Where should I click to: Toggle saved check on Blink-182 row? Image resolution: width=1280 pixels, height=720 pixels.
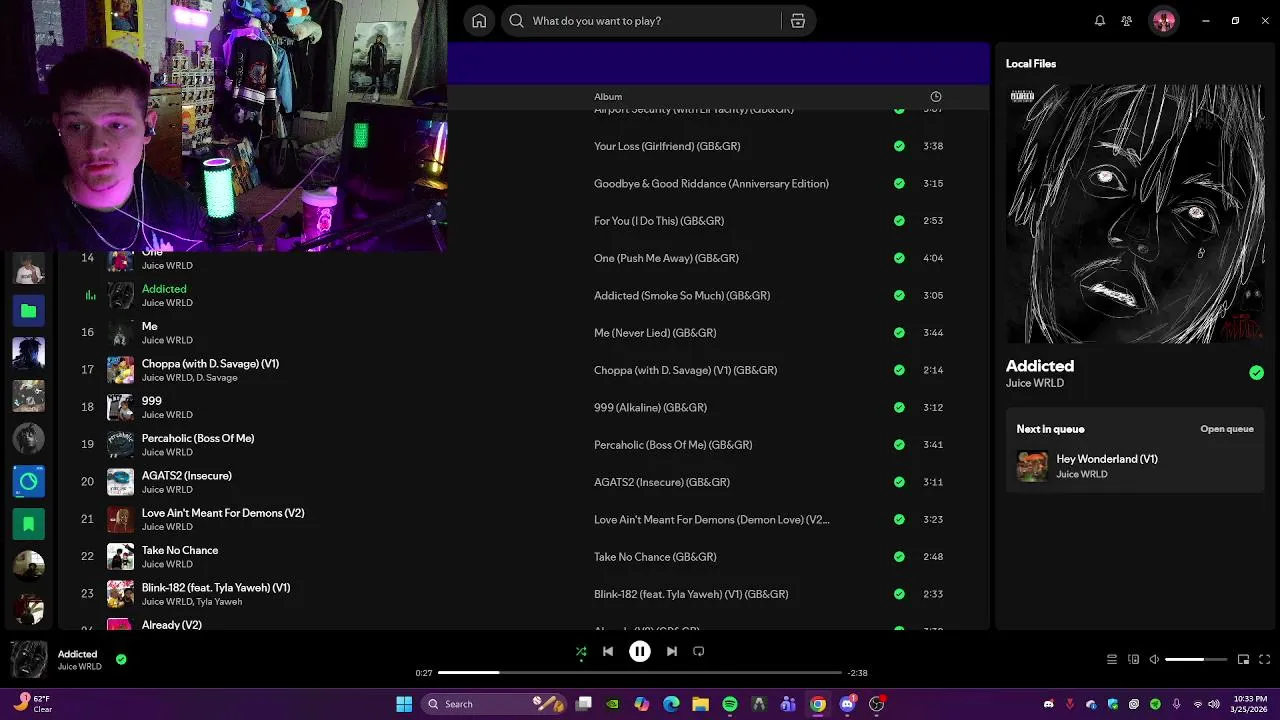pyautogui.click(x=899, y=594)
